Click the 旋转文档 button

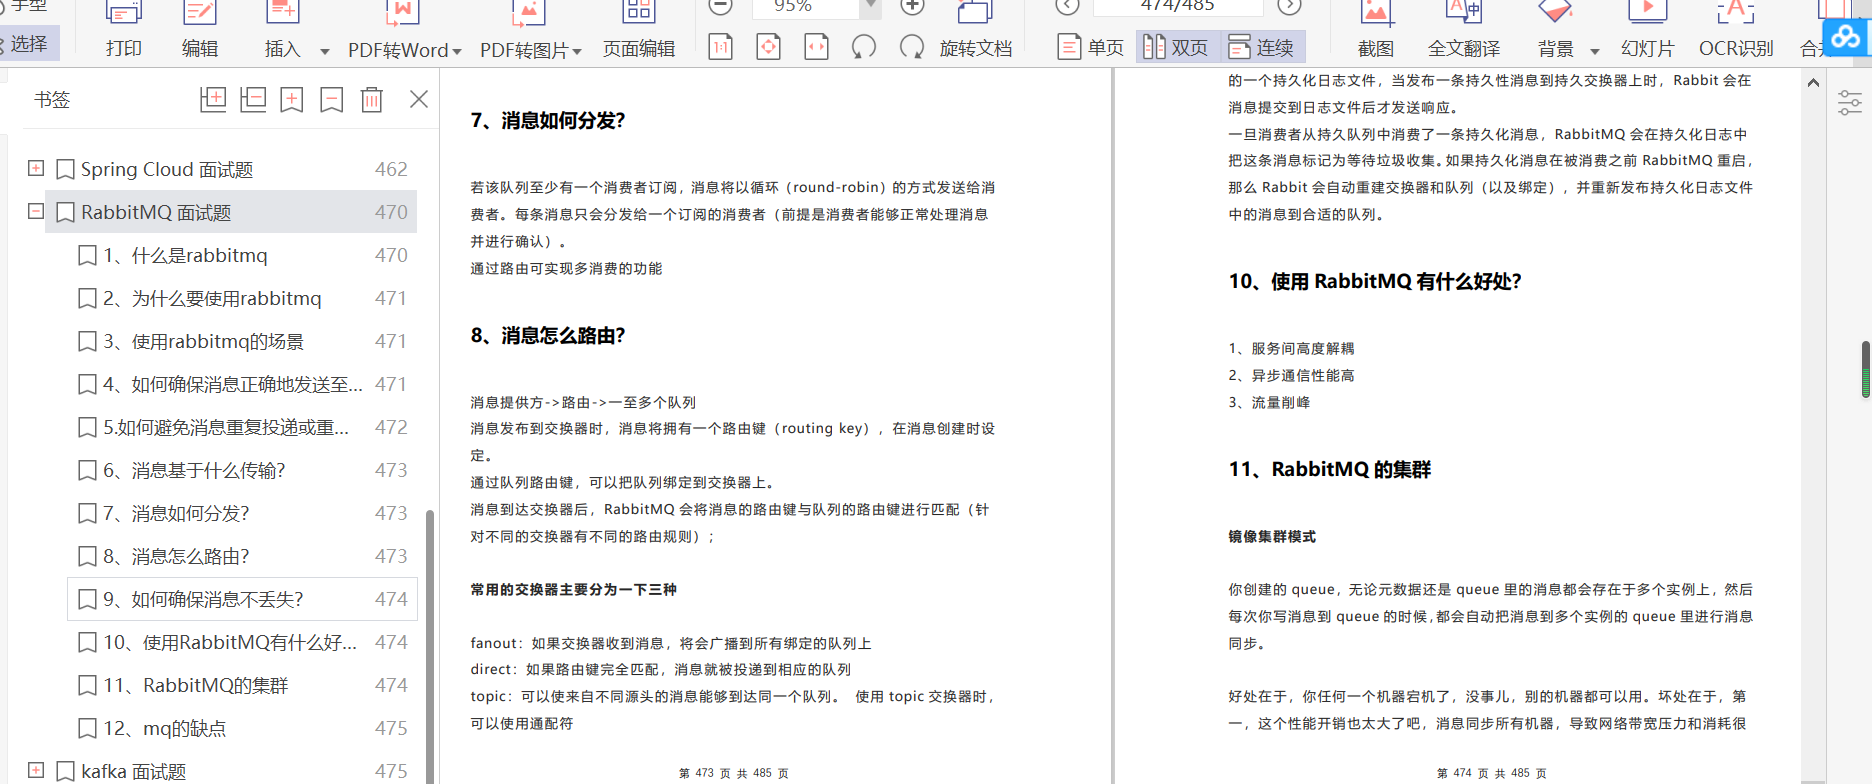(x=976, y=31)
